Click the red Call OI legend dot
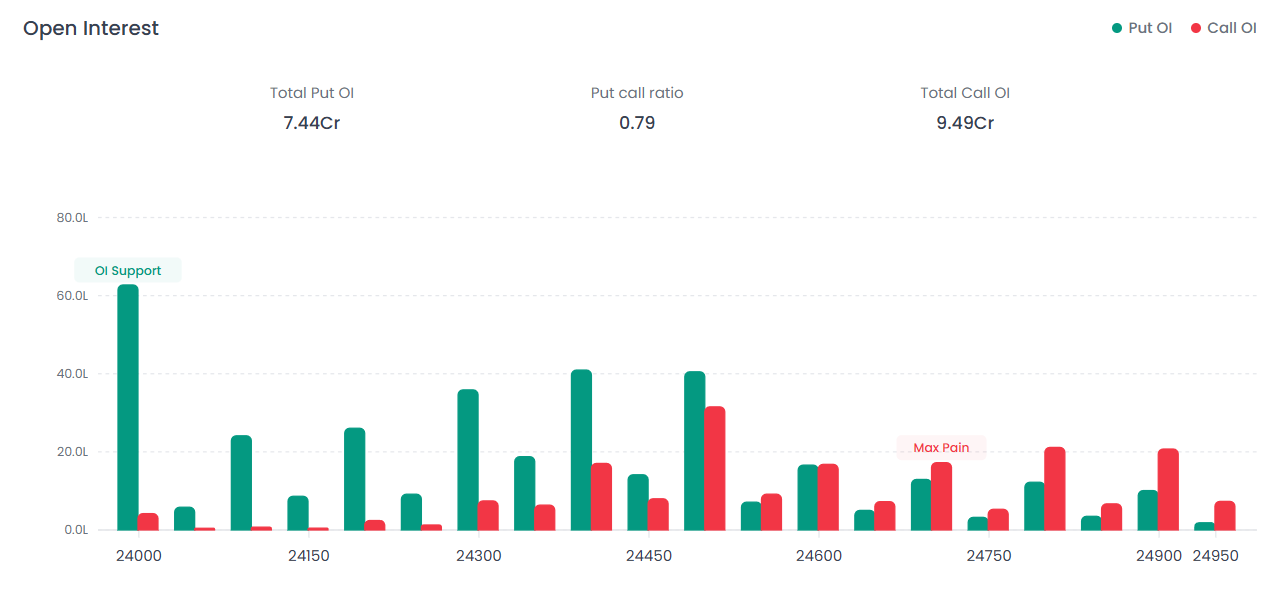This screenshot has height=589, width=1280. (x=1196, y=28)
